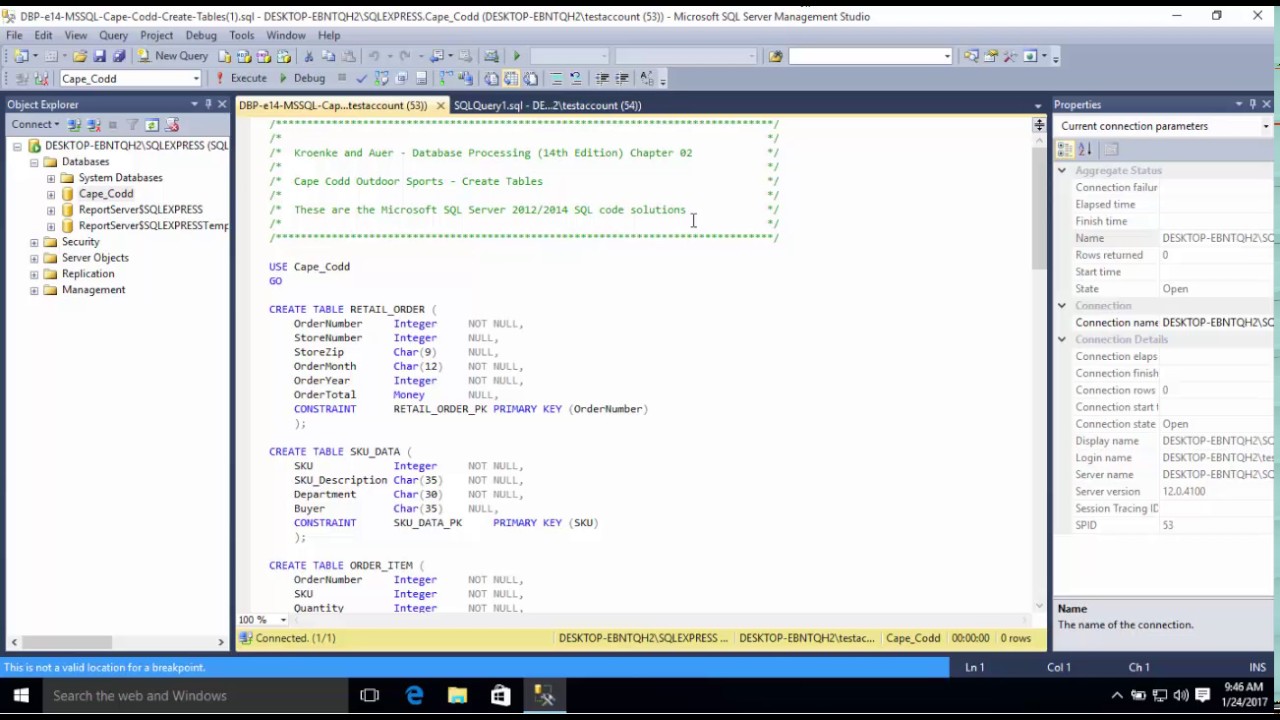This screenshot has width=1280, height=720.
Task: Click the Windows search box on taskbar
Action: (190, 696)
